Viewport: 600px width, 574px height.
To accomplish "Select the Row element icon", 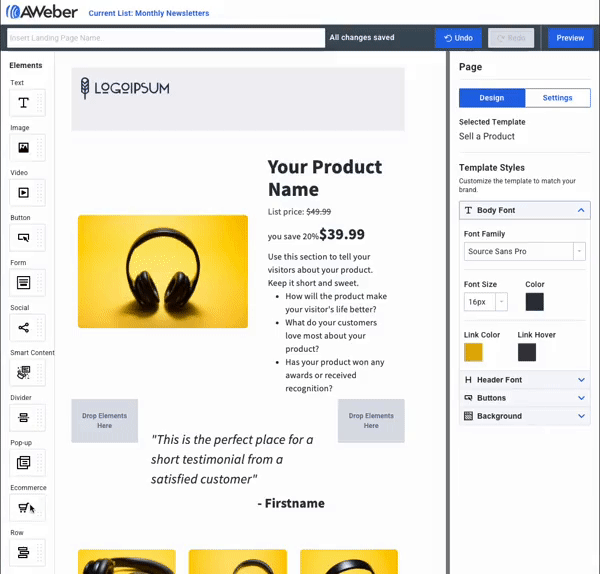I will pyautogui.click(x=24, y=551).
